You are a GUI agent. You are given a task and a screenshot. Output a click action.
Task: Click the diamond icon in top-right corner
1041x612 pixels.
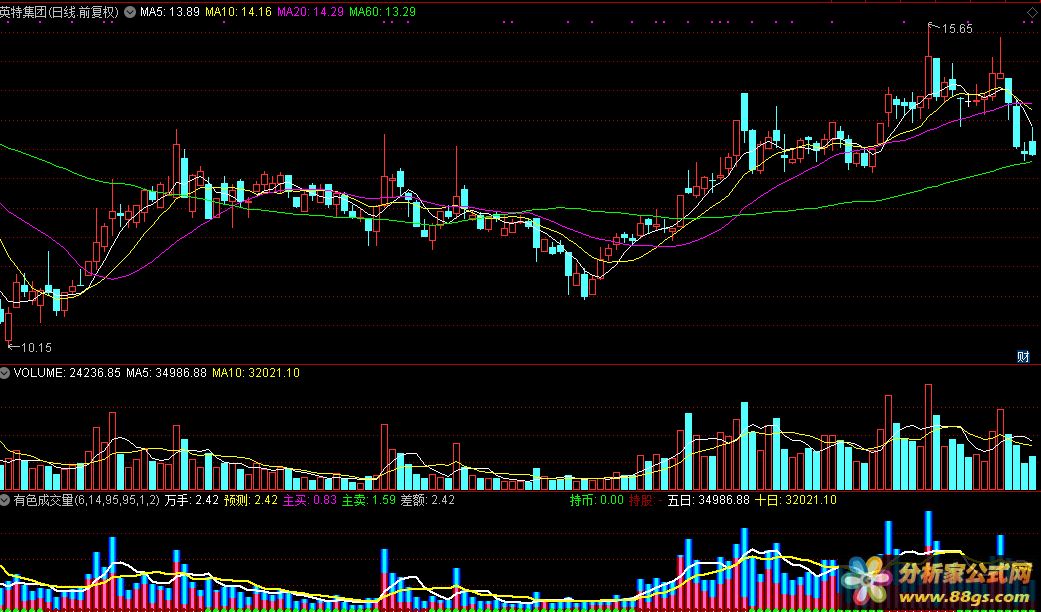point(1031,13)
